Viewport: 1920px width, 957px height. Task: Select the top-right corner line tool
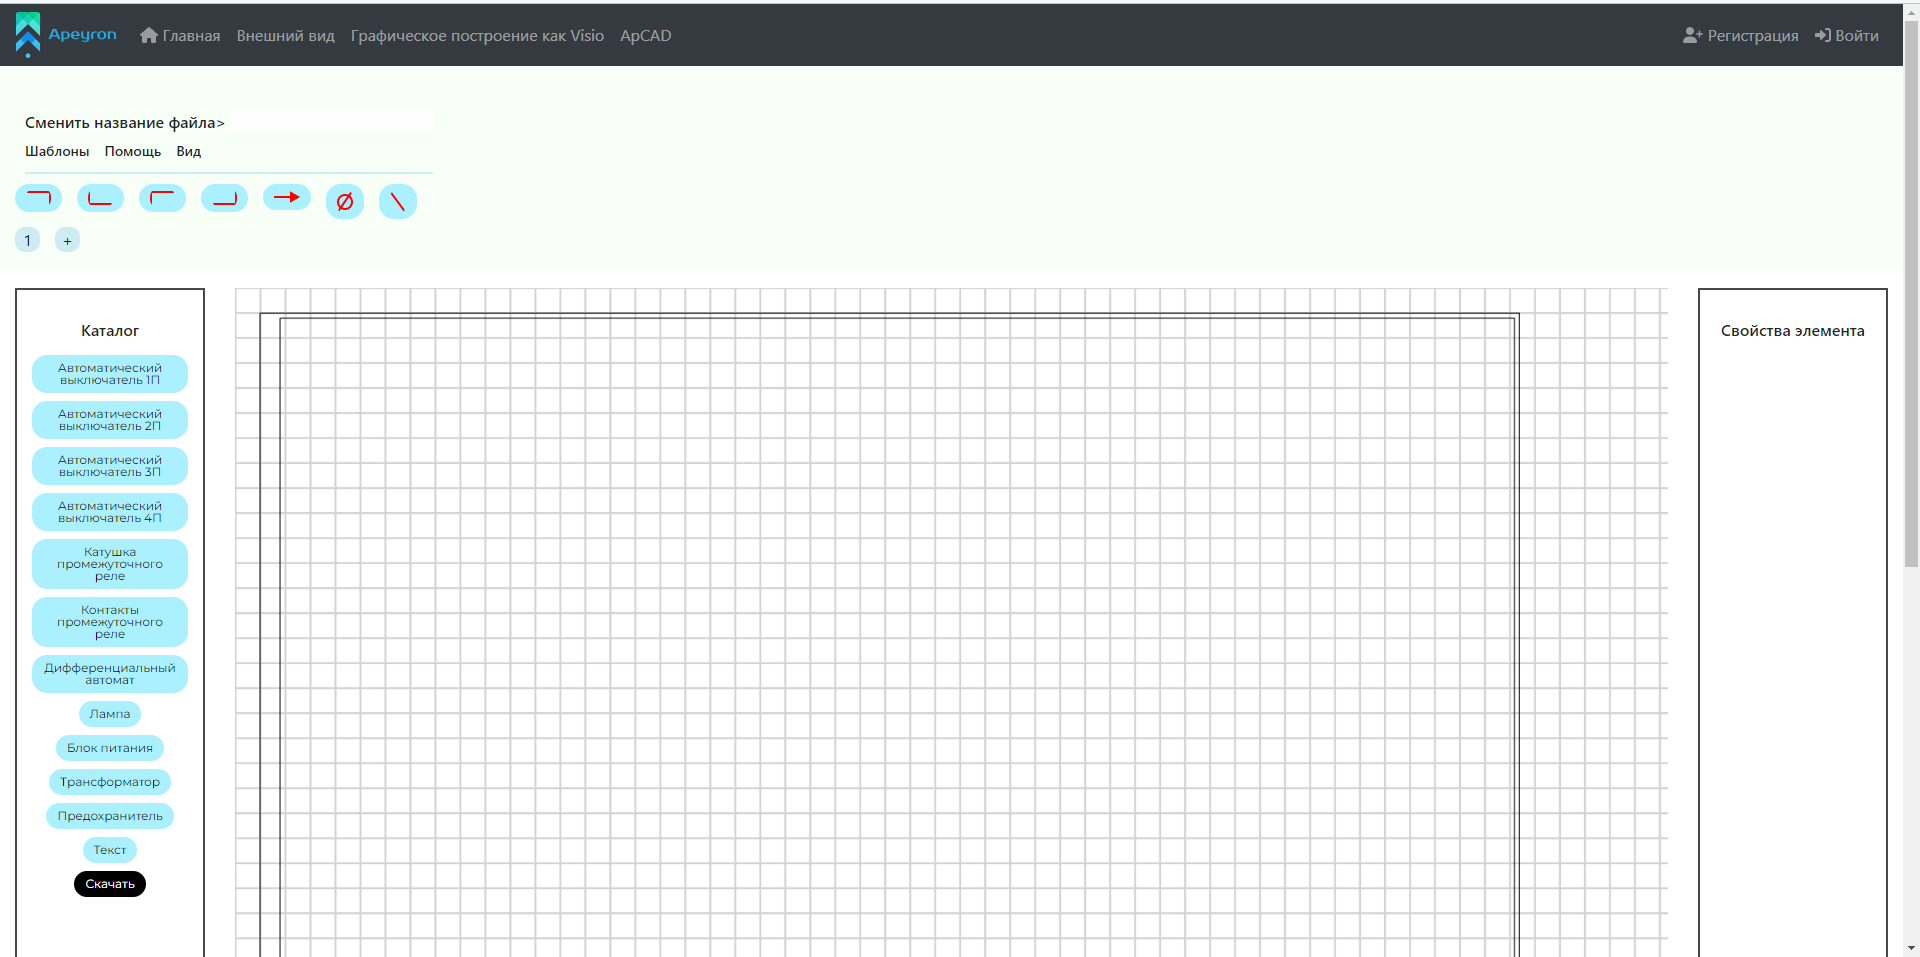click(38, 198)
